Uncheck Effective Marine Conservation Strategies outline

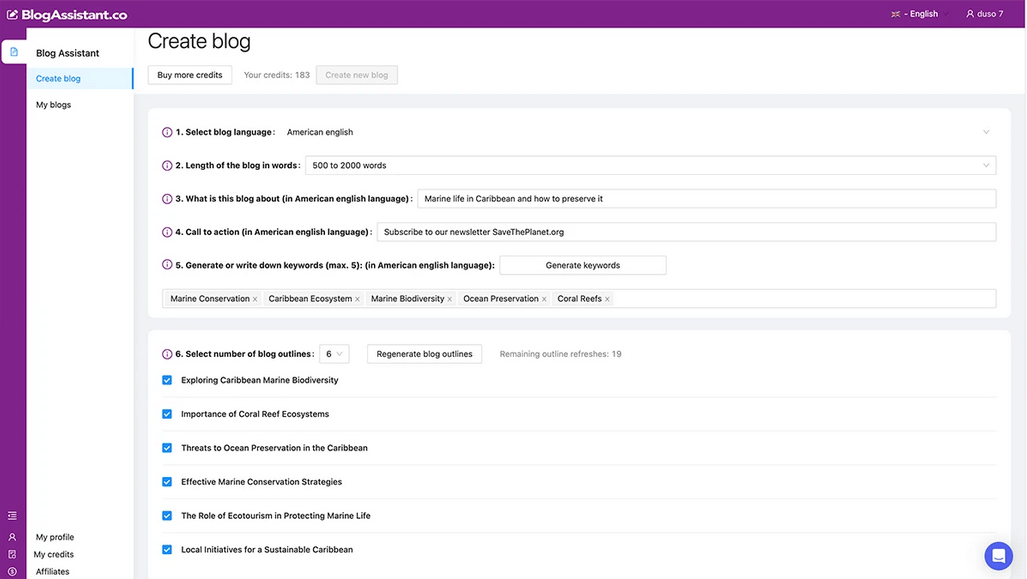(x=167, y=482)
